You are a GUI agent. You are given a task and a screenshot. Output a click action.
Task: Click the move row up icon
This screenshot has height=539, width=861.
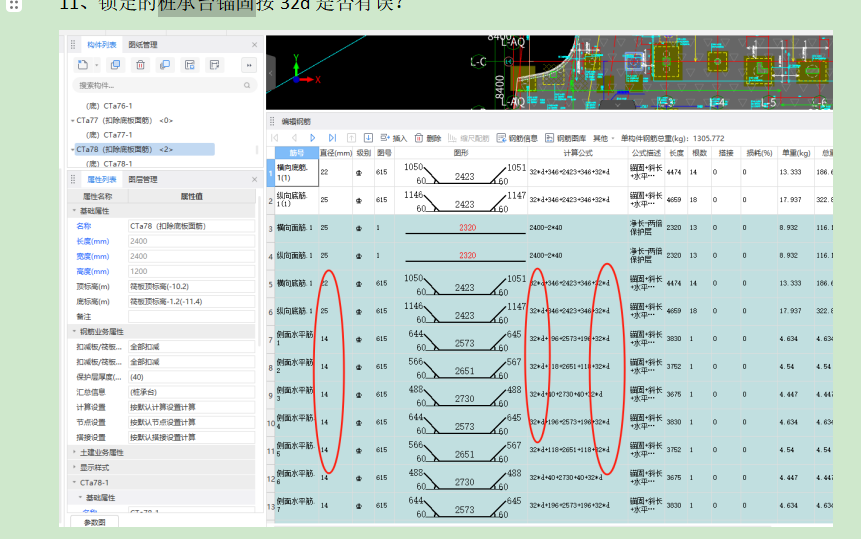[x=351, y=138]
